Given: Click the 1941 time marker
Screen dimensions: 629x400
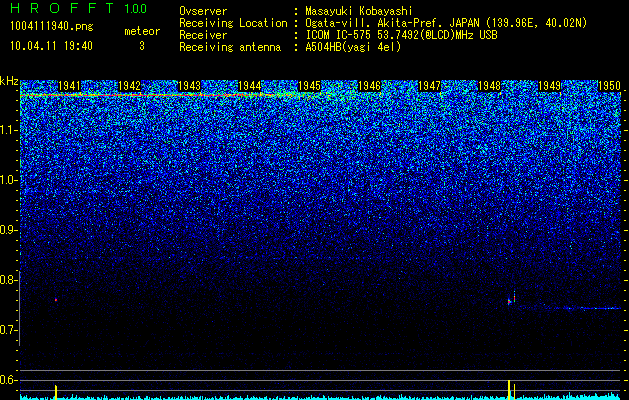Looking at the screenshot, I should coord(69,86).
